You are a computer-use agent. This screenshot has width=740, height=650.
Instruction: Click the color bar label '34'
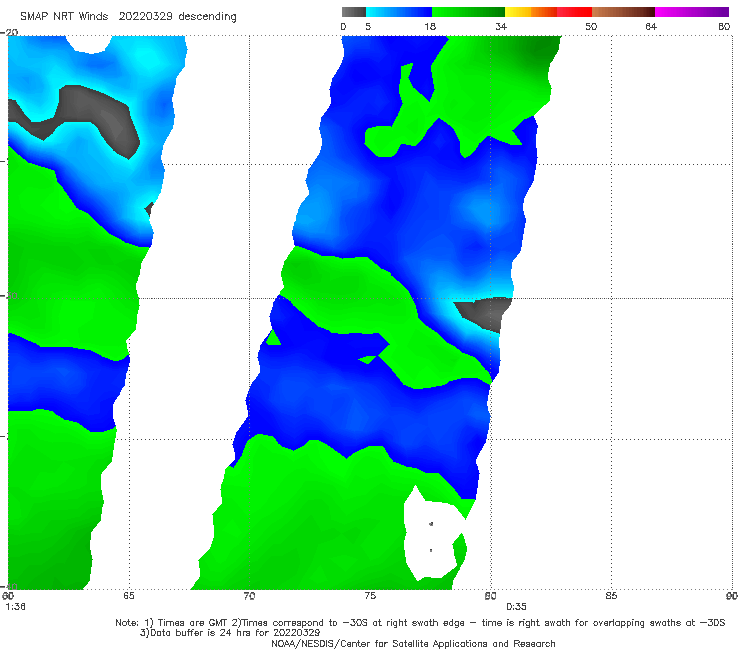point(501,26)
